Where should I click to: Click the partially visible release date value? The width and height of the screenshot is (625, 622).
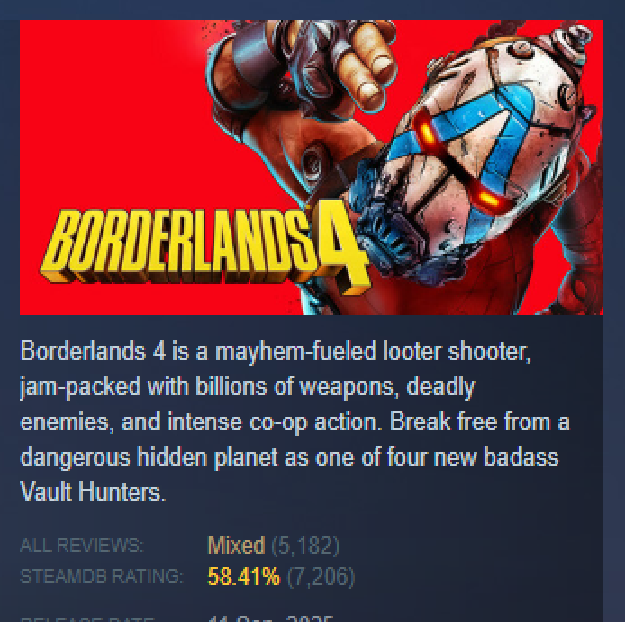tap(270, 618)
